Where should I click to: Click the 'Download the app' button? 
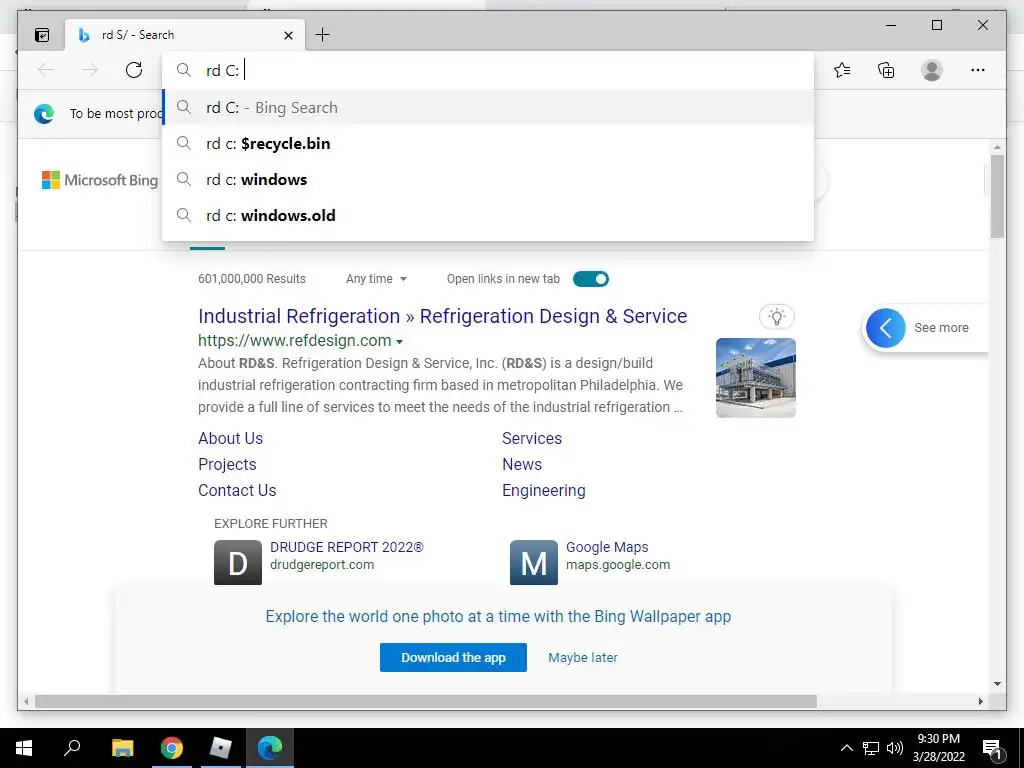point(453,658)
